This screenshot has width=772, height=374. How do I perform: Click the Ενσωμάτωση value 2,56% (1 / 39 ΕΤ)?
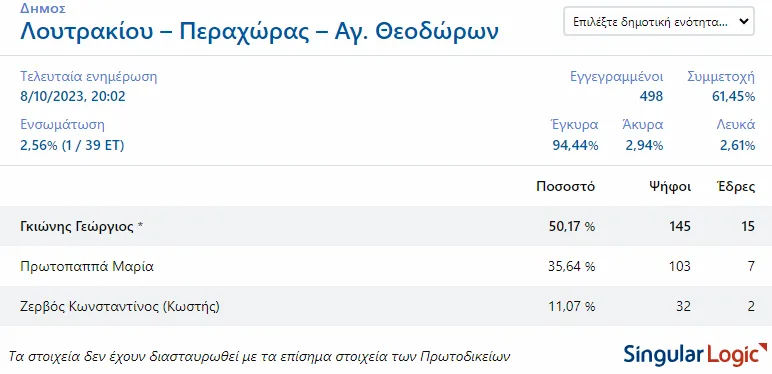(72, 146)
